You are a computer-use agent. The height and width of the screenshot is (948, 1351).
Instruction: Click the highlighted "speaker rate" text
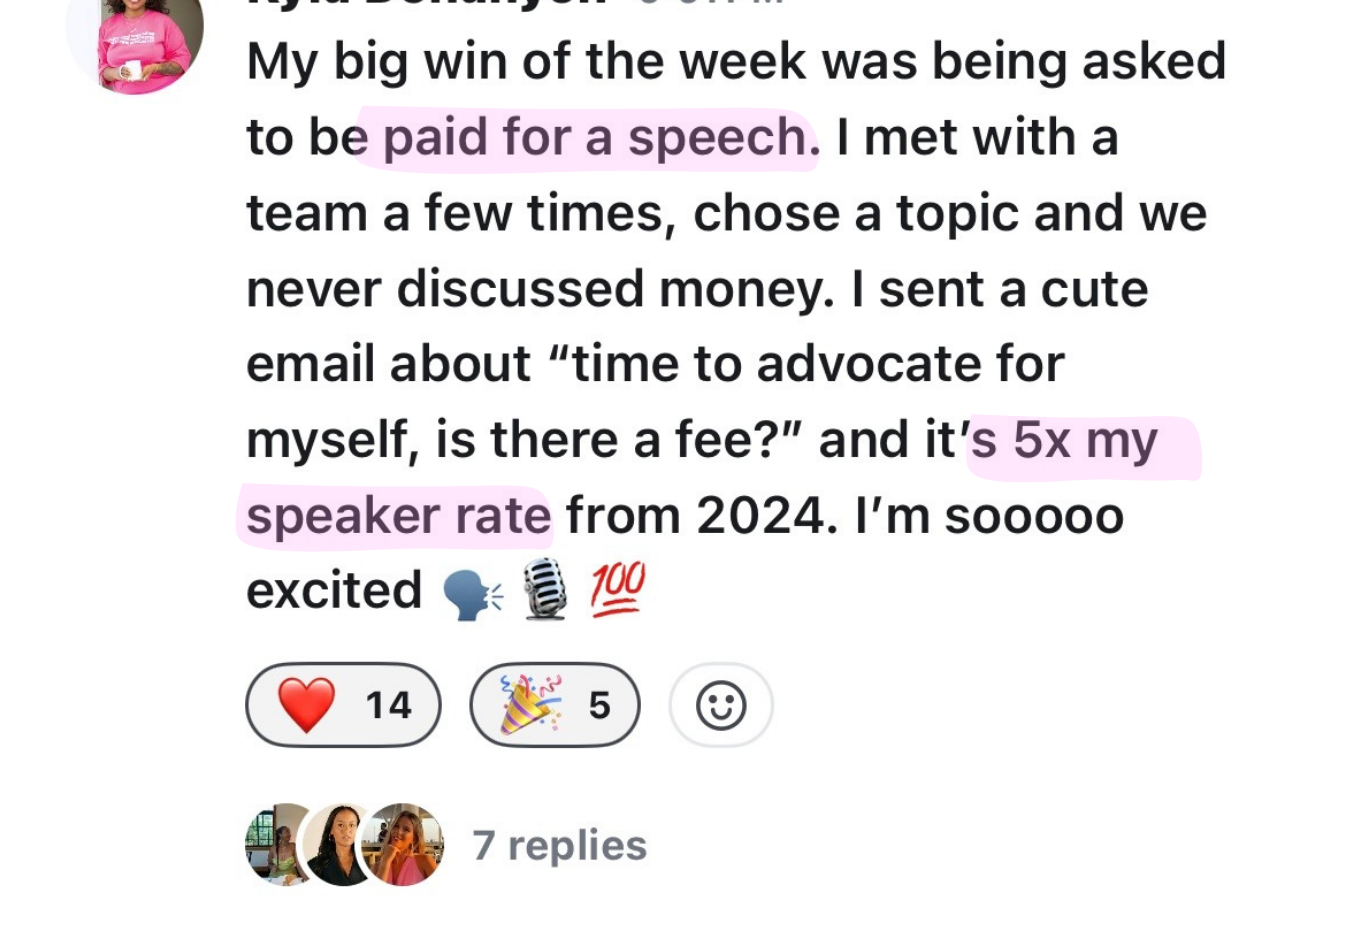tap(398, 516)
